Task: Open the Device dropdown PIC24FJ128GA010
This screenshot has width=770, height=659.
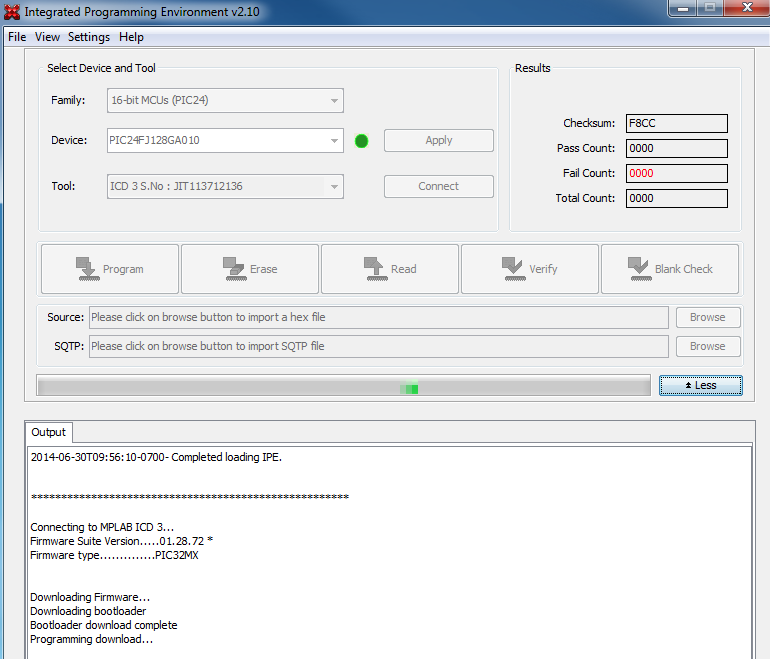Action: [x=334, y=141]
